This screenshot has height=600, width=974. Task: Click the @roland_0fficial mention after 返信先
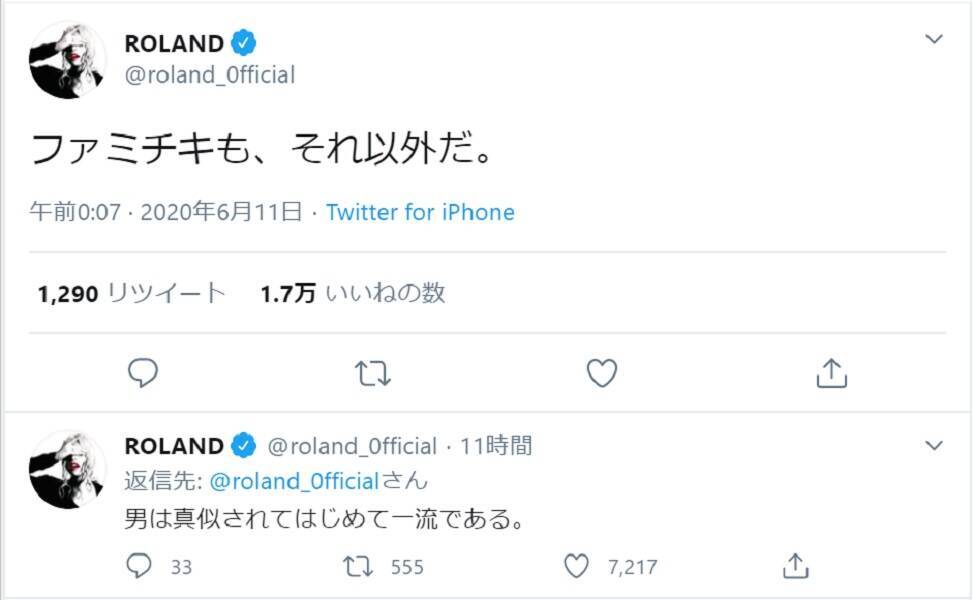tap(295, 481)
